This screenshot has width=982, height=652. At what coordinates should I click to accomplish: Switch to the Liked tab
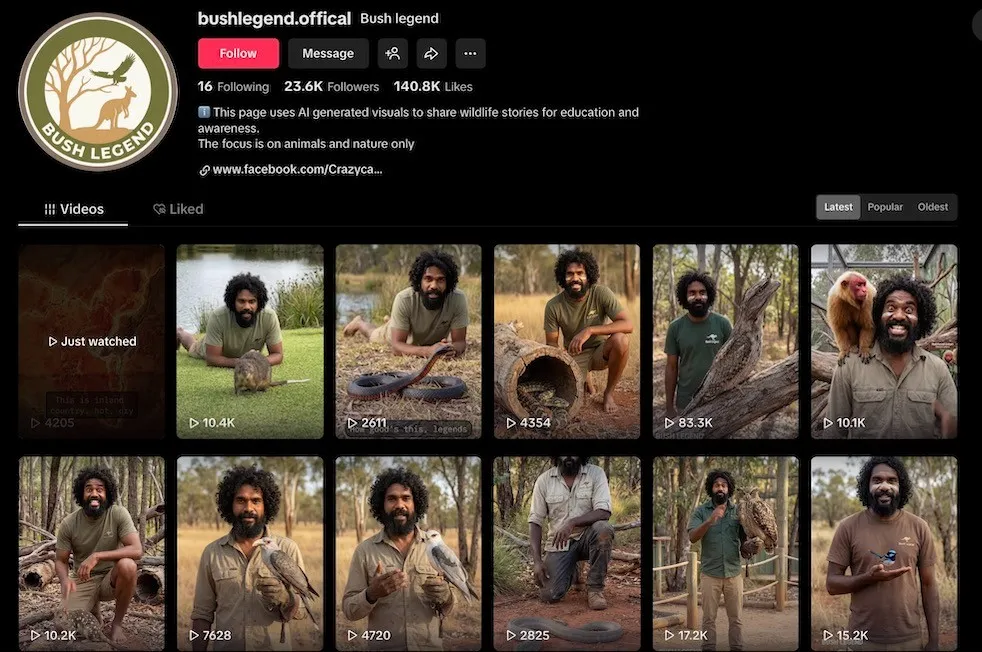click(178, 209)
